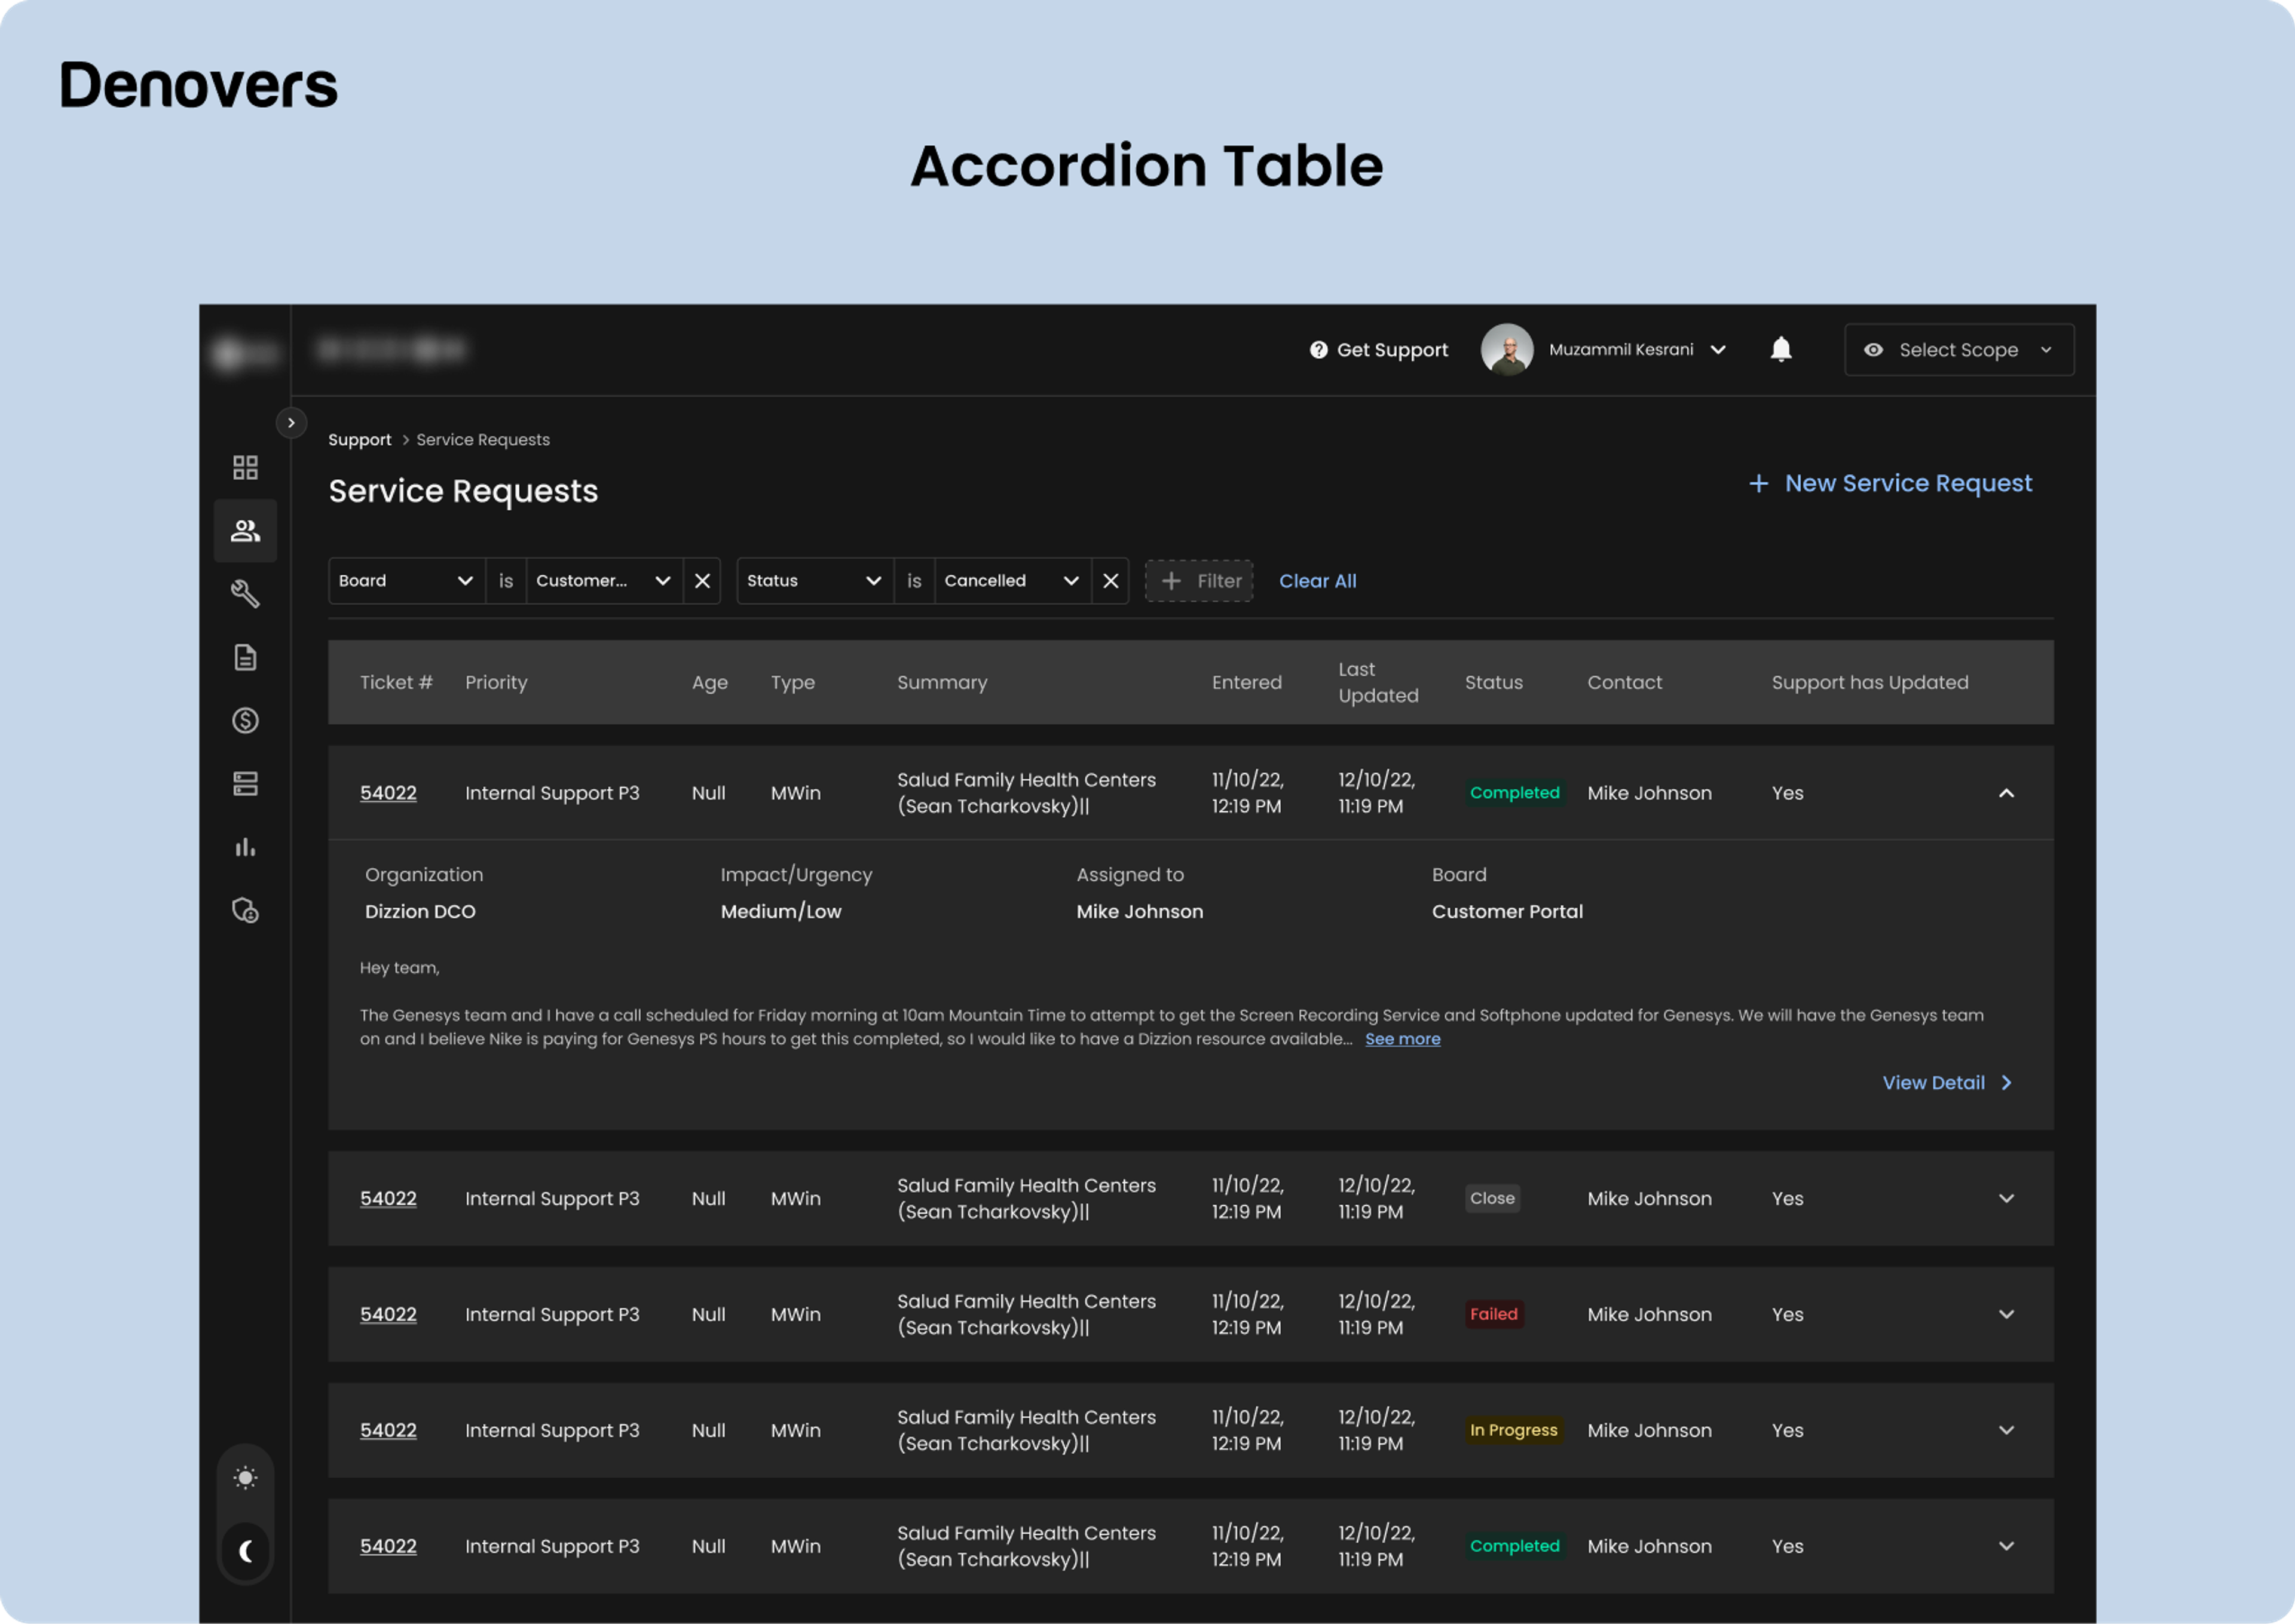This screenshot has height=1624, width=2295.
Task: Open the bar chart reports icon
Action: point(245,847)
